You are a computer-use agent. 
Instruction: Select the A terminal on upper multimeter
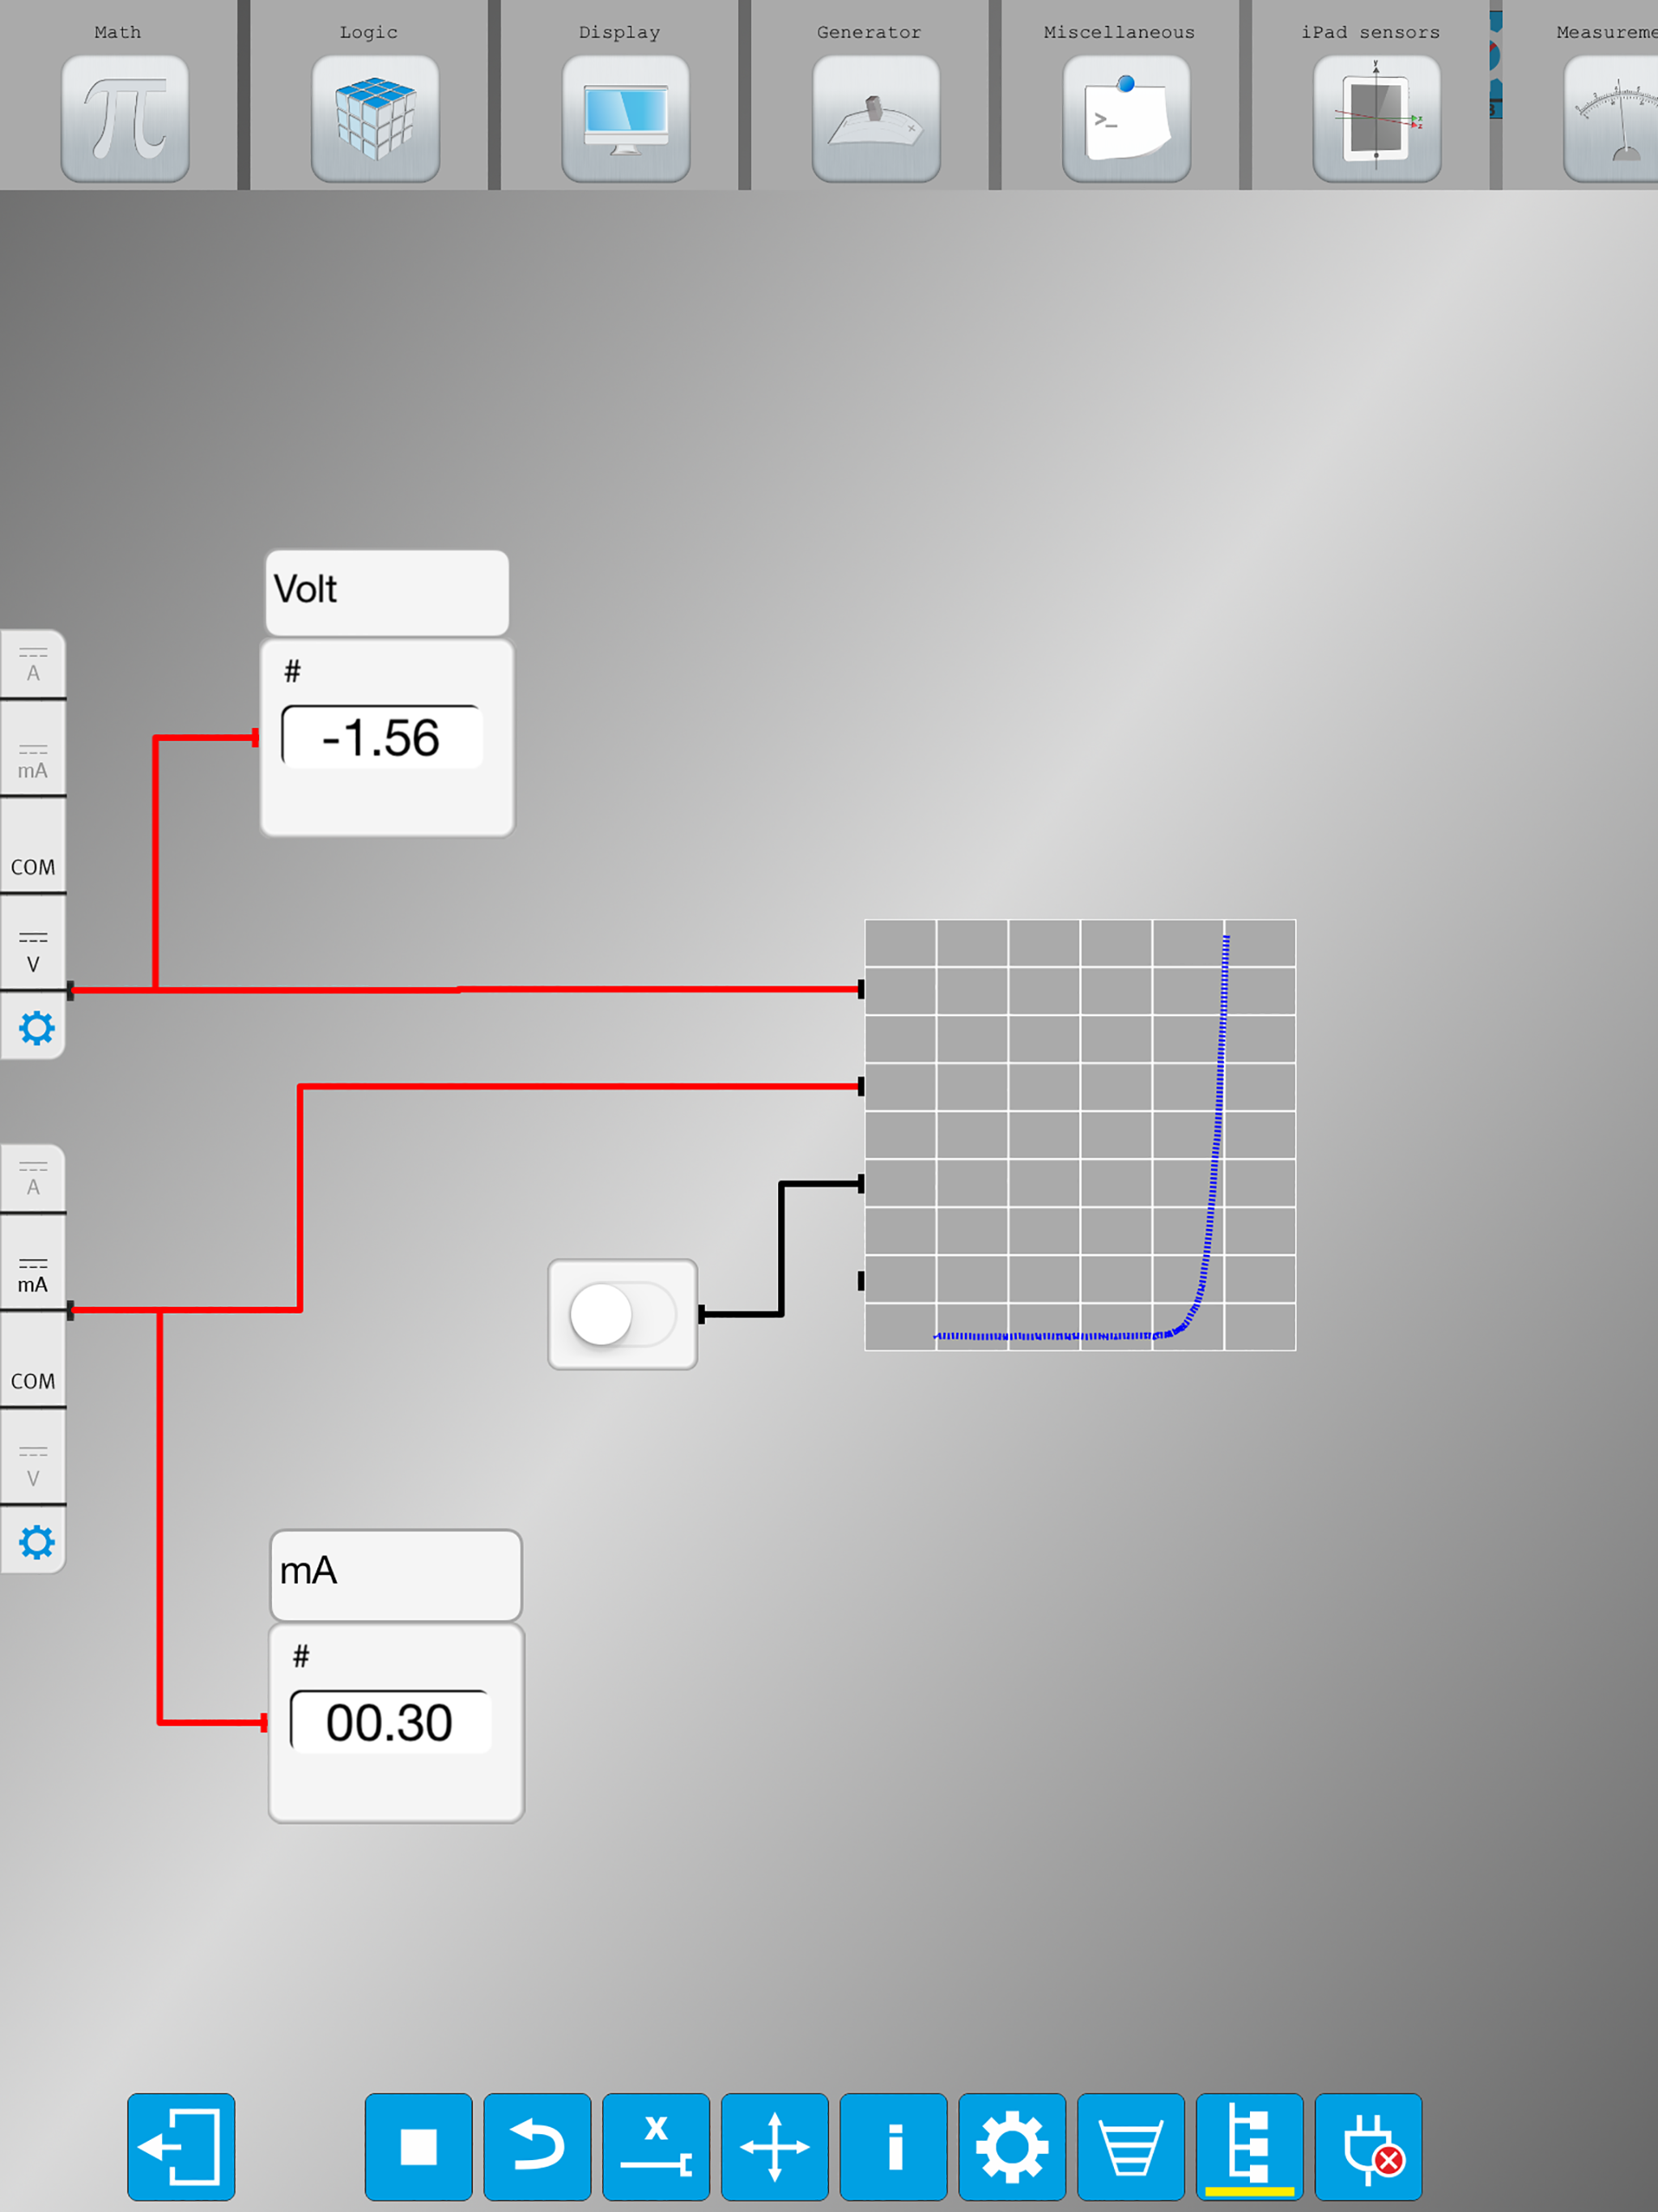point(33,664)
